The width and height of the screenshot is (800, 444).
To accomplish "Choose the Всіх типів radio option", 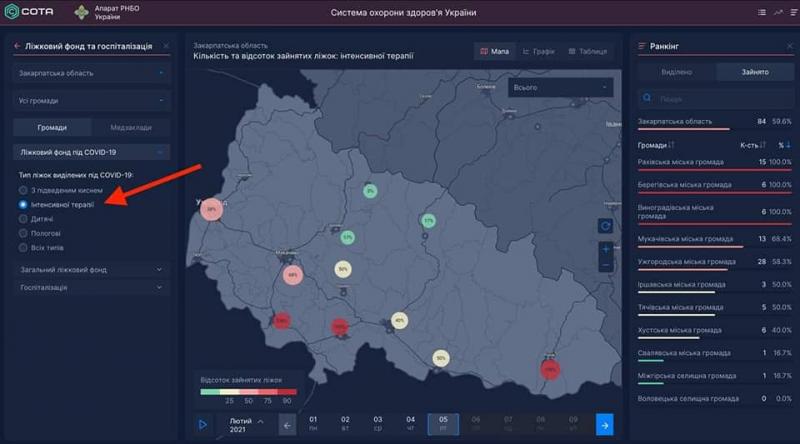I will click(x=24, y=246).
